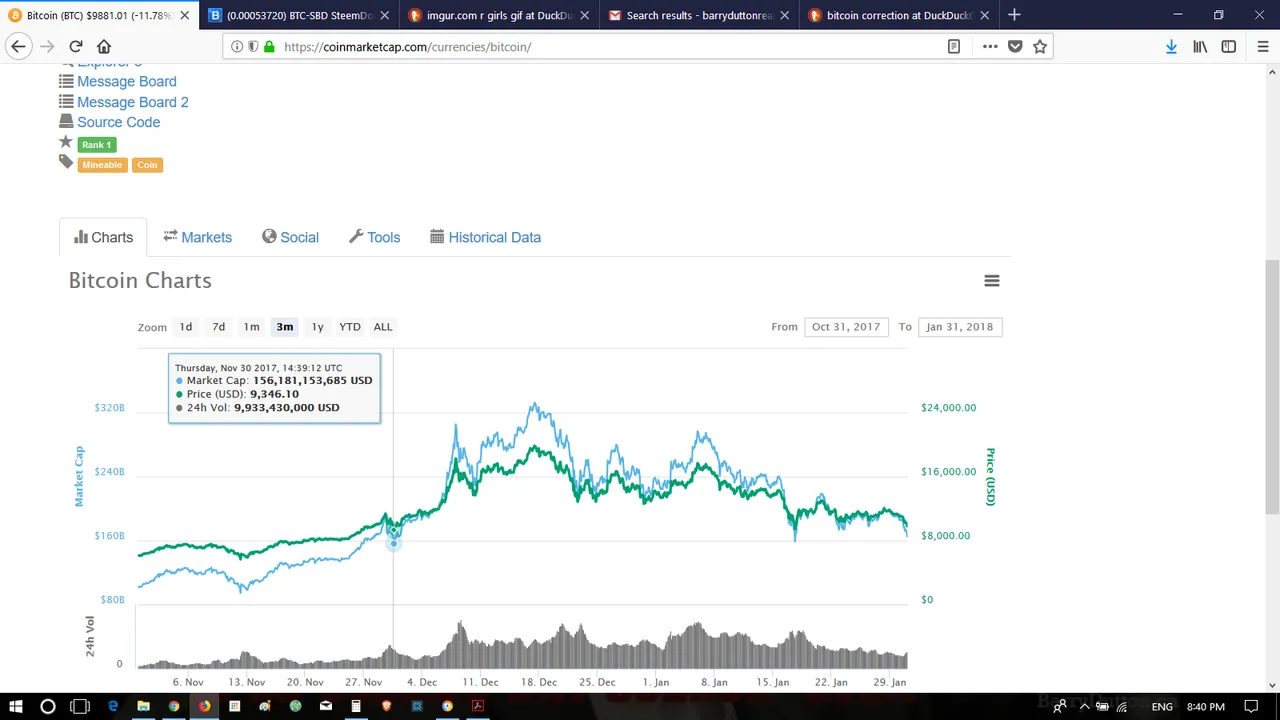Image resolution: width=1280 pixels, height=720 pixels.
Task: Open the Source Code link
Action: [x=118, y=122]
